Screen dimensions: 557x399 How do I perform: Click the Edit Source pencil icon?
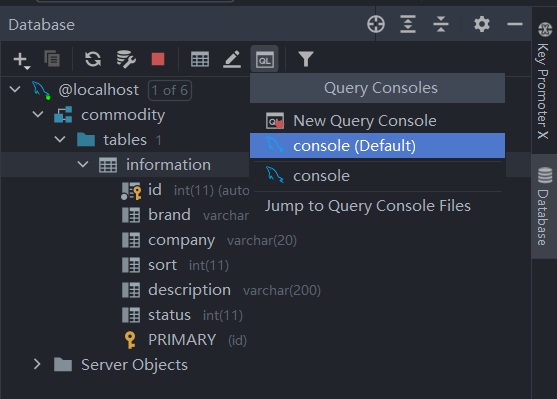coord(232,59)
